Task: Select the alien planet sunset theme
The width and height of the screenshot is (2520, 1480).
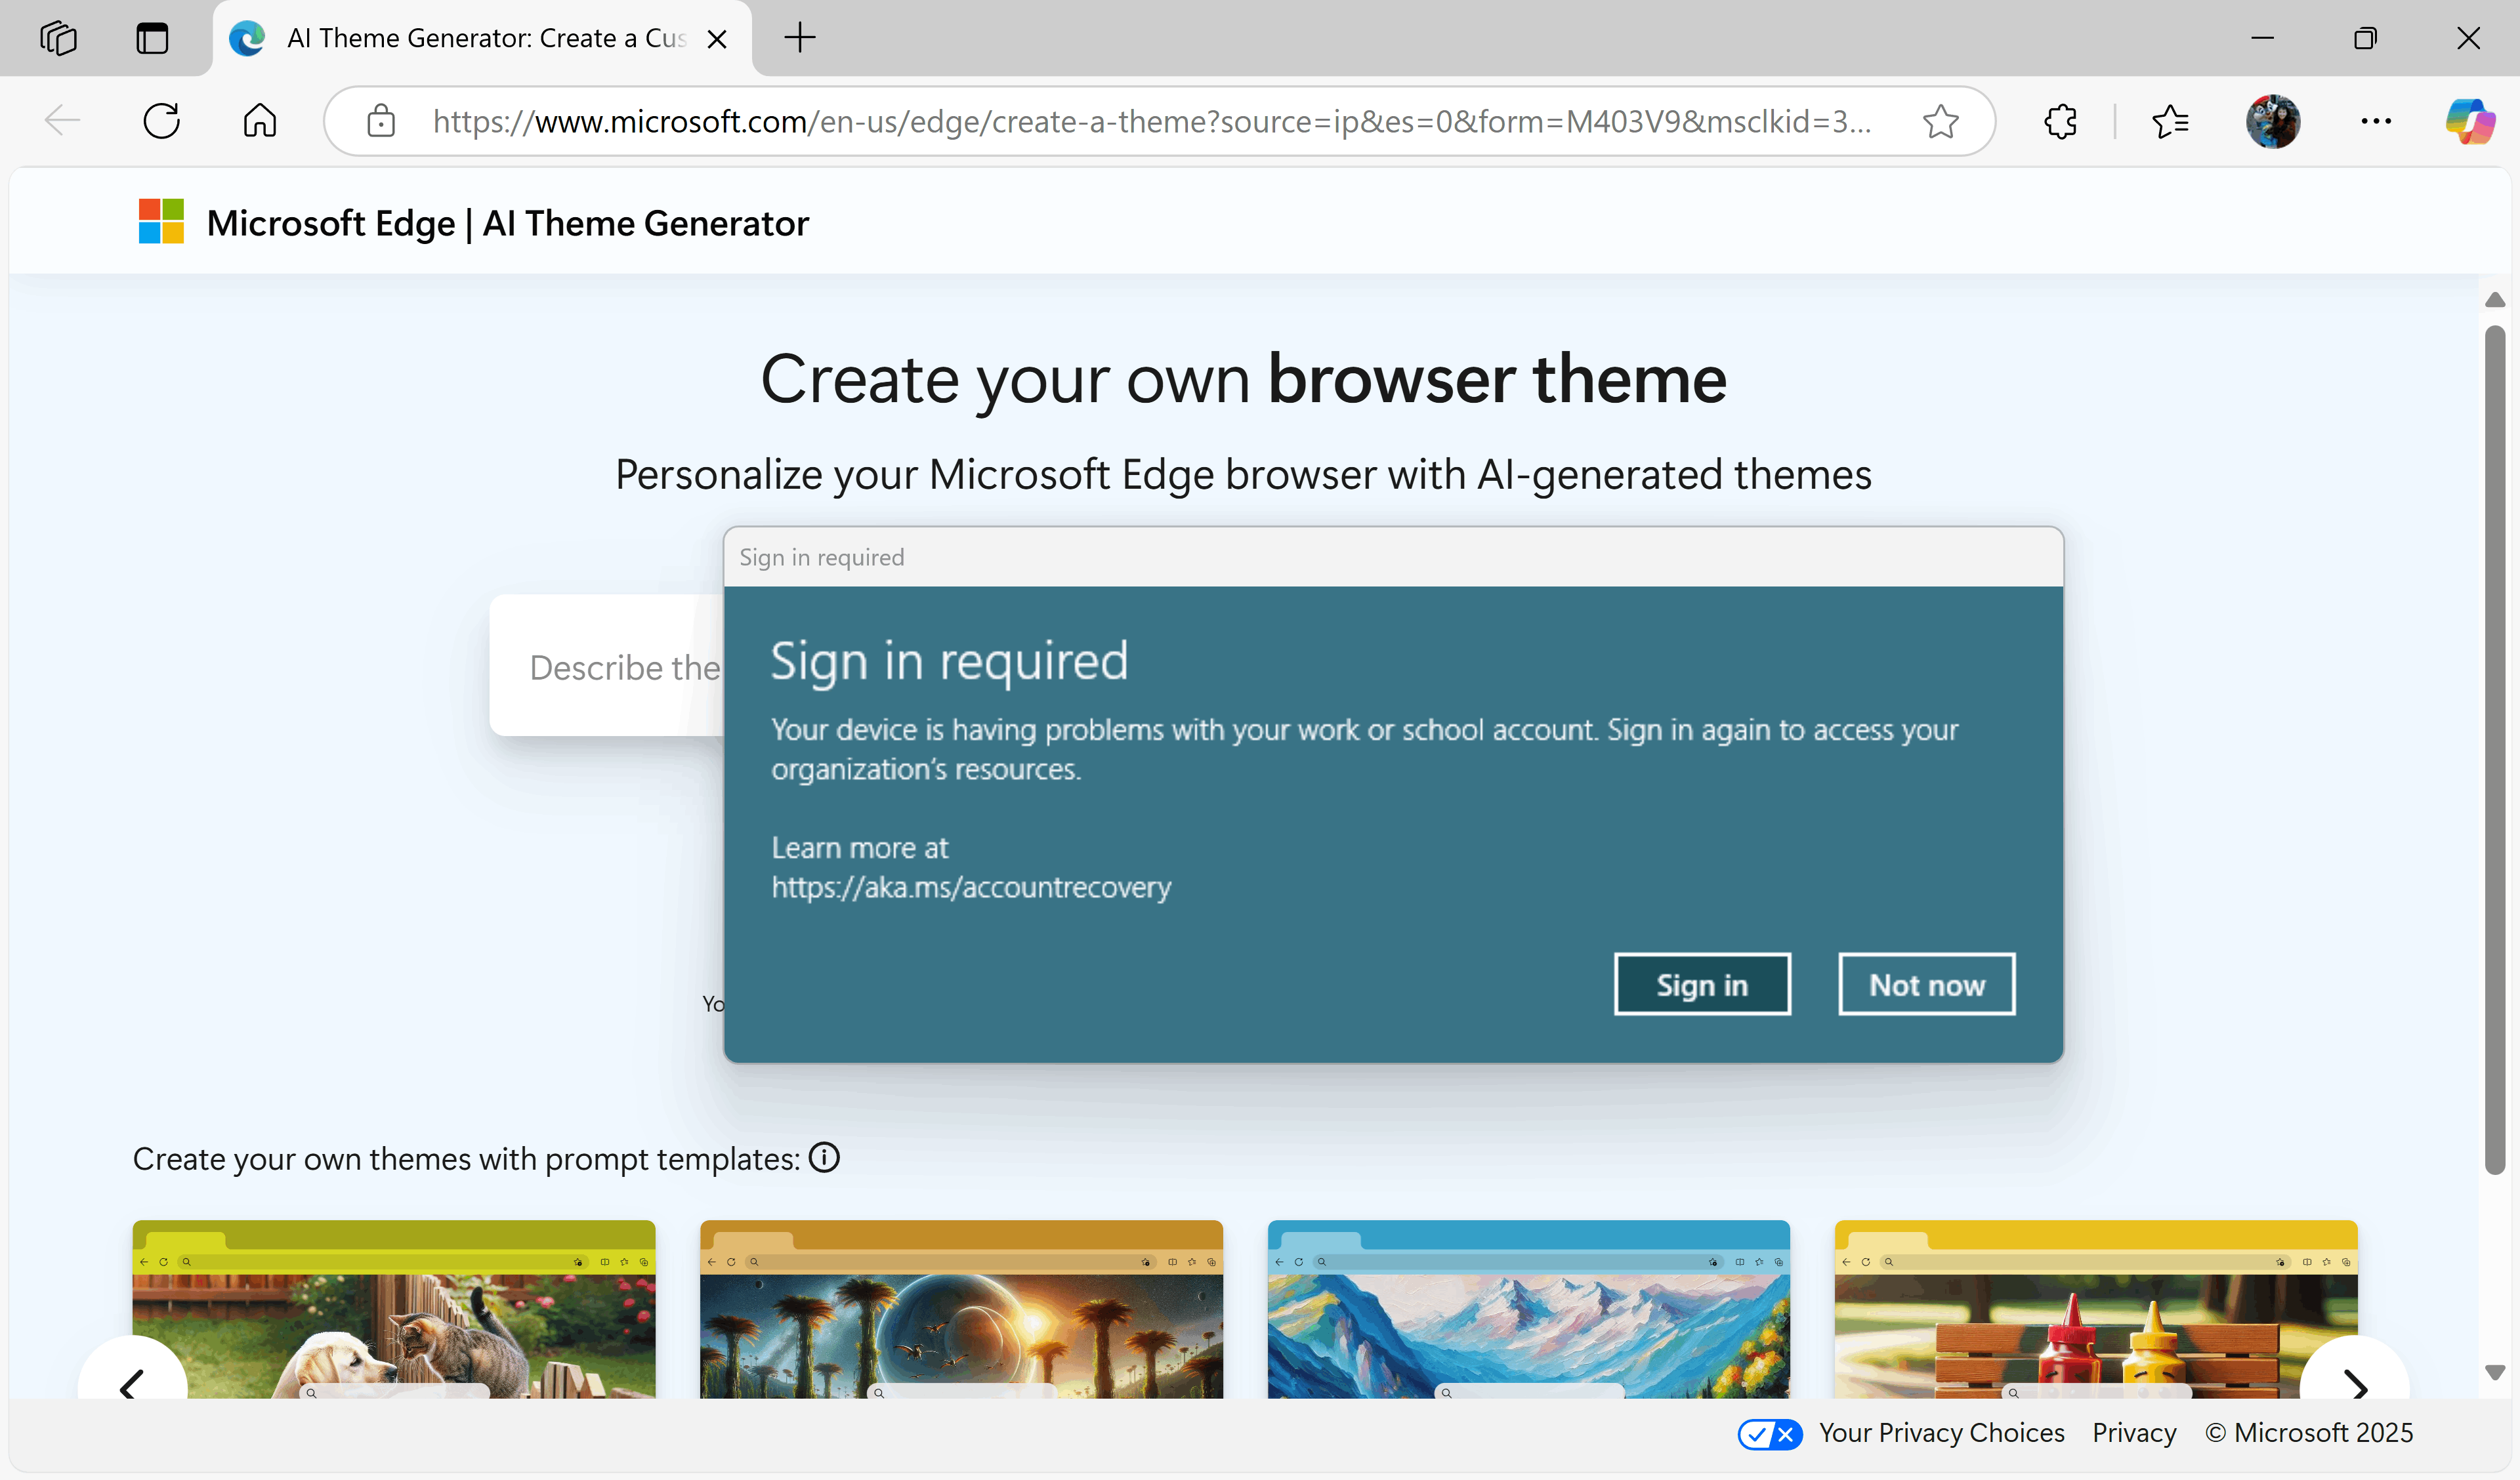Action: 961,1309
